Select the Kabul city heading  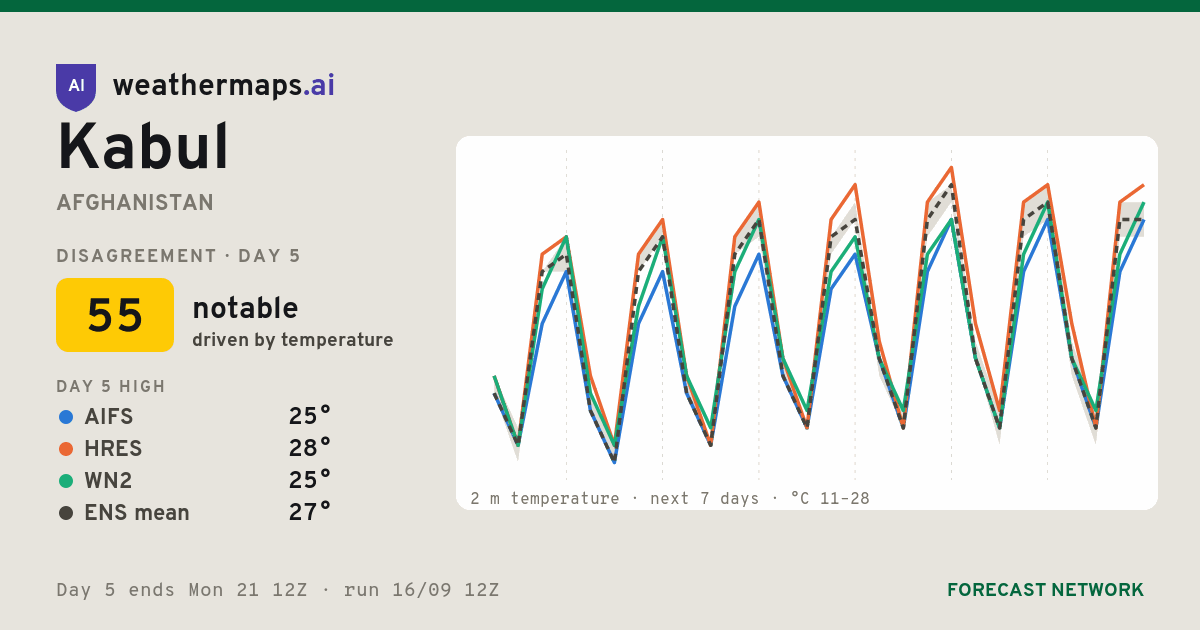point(143,147)
